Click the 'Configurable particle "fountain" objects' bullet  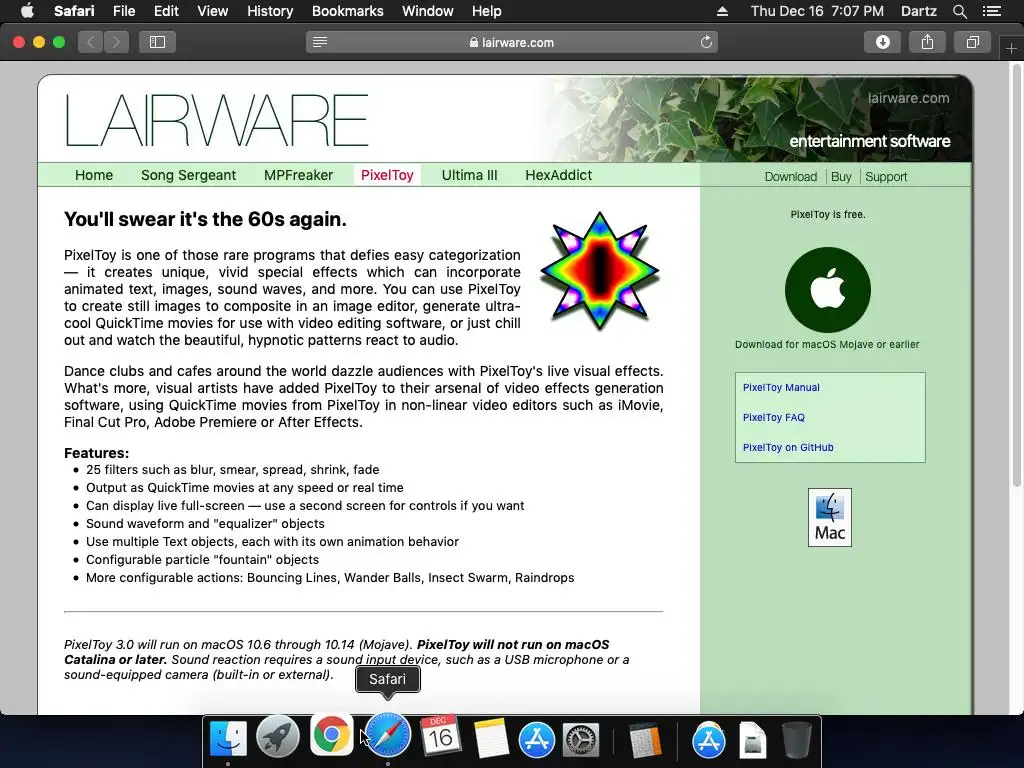pos(202,560)
